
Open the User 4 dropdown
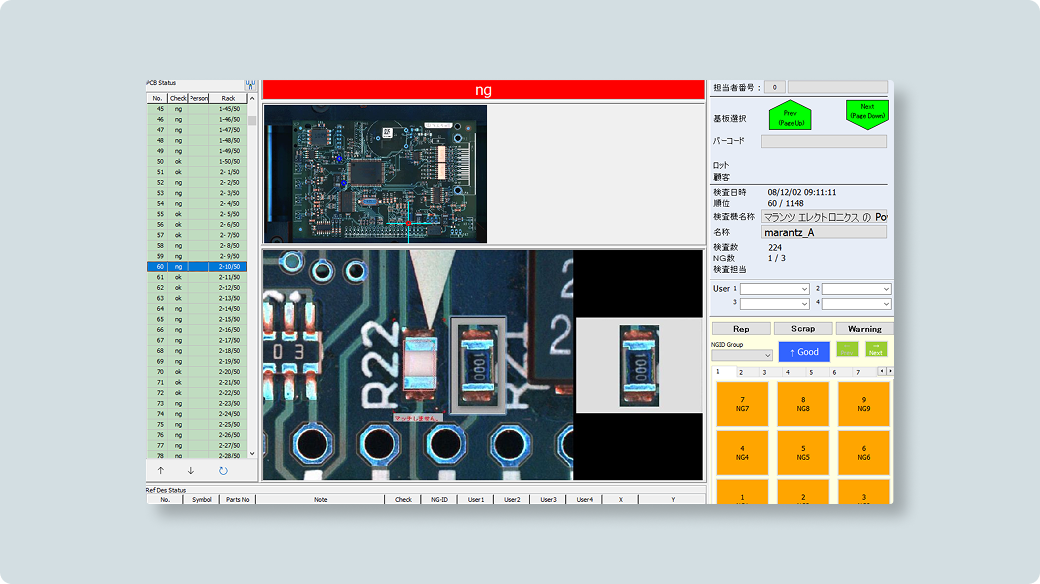[x=856, y=303]
